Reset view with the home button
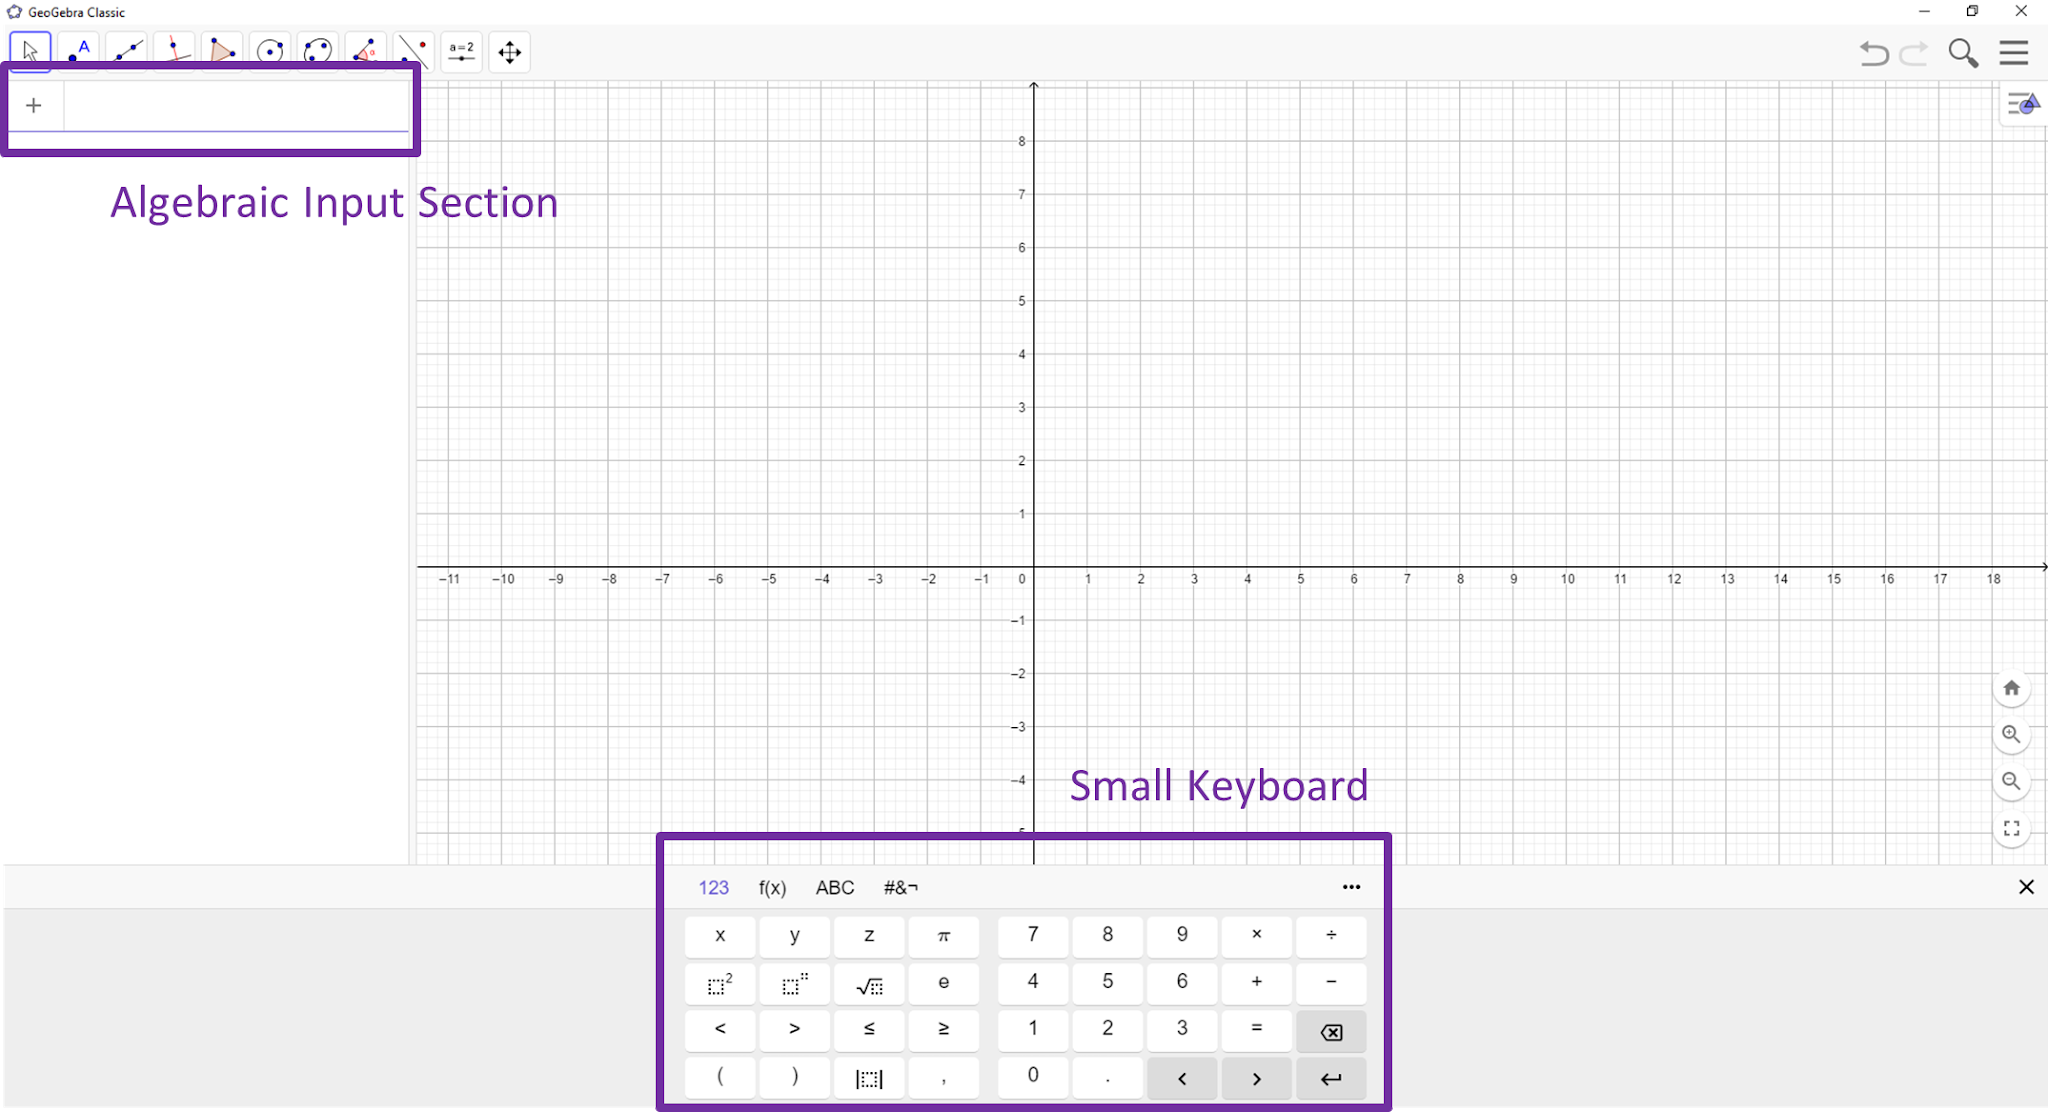 click(2011, 688)
